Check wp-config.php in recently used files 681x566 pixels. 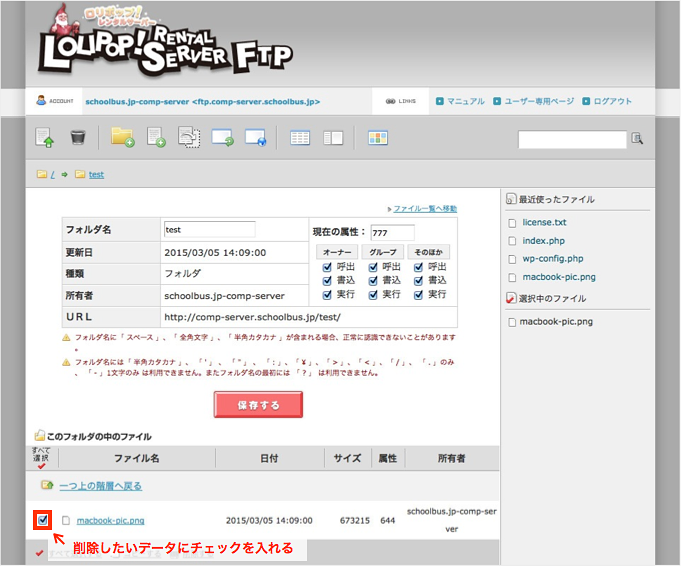coord(512,259)
